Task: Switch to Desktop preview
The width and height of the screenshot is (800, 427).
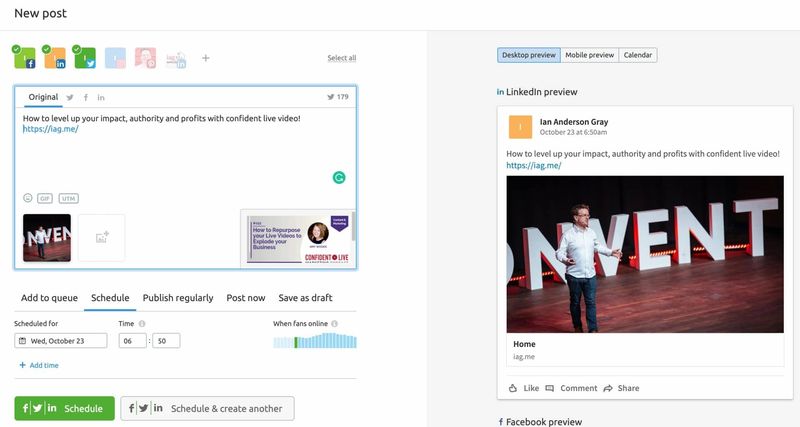Action: pos(529,55)
